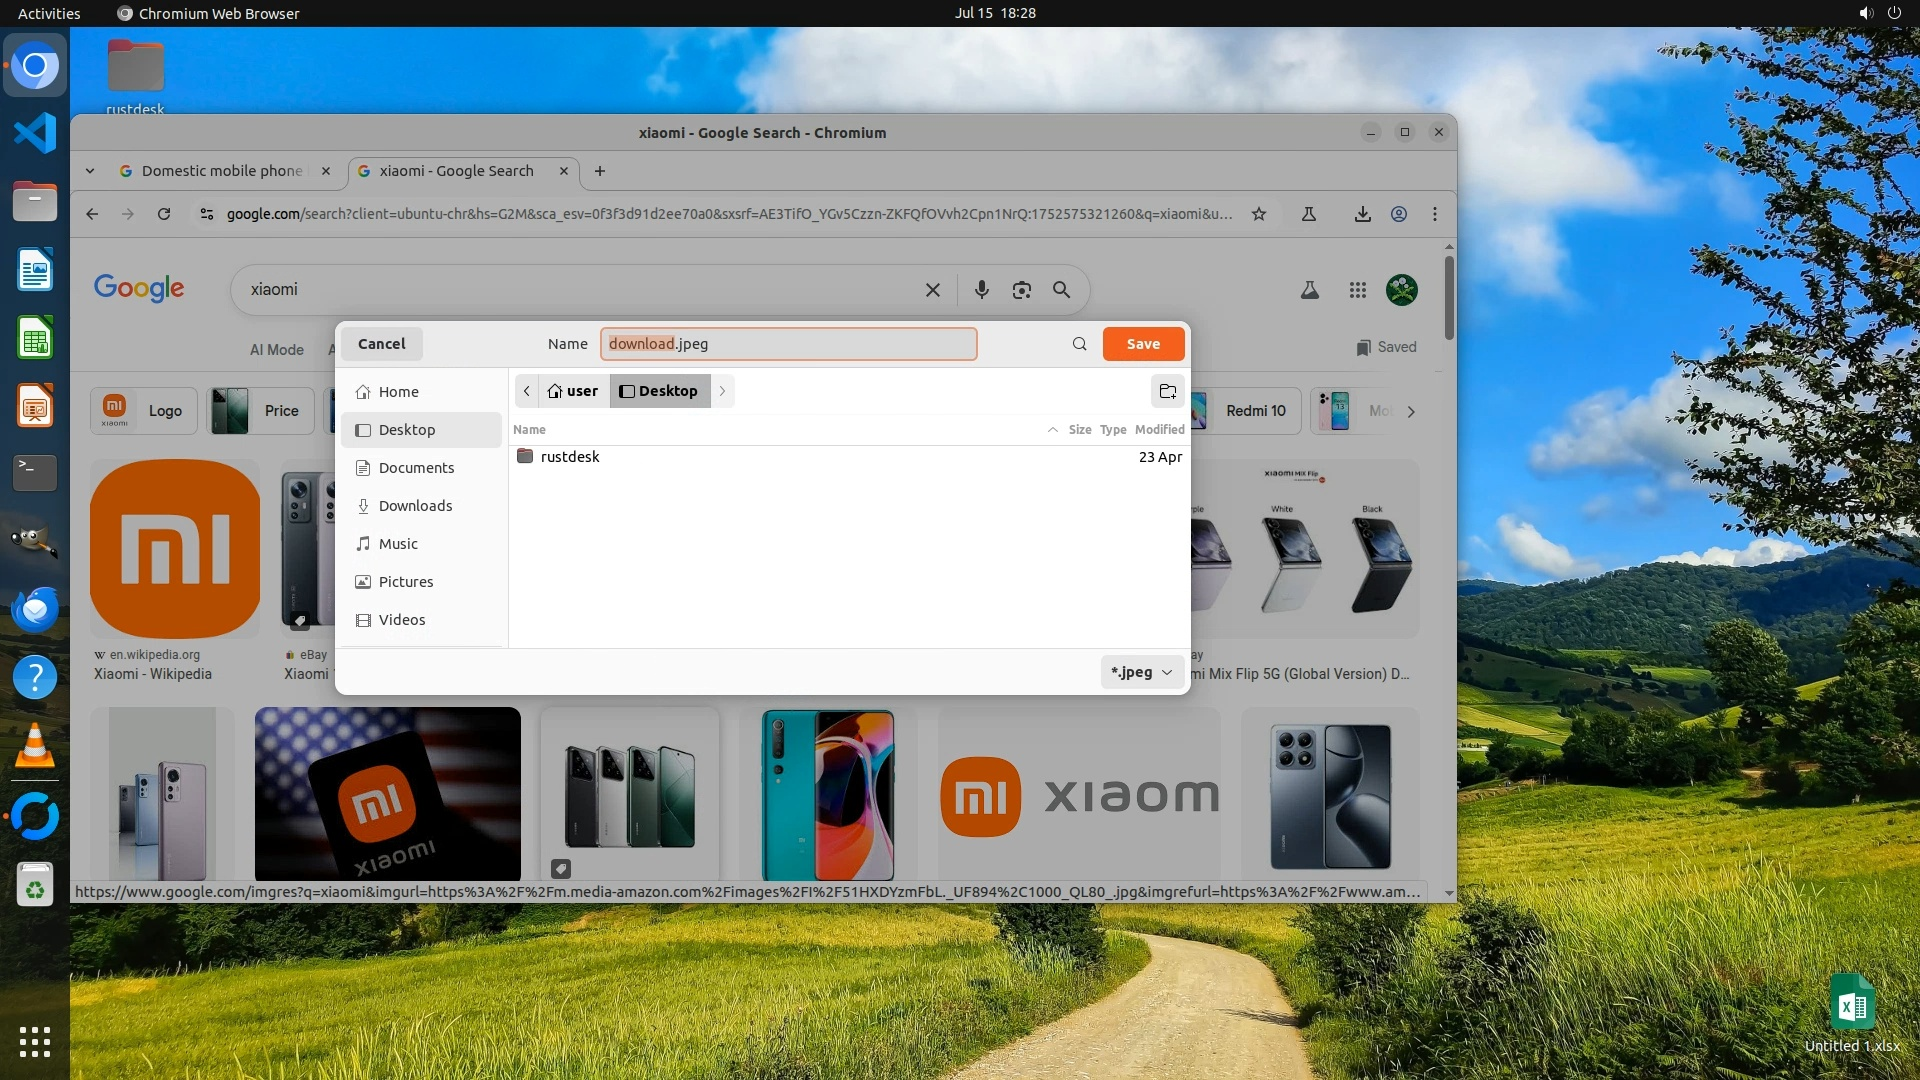Image resolution: width=1920 pixels, height=1080 pixels.
Task: Click the search by image camera icon
Action: click(x=1021, y=290)
